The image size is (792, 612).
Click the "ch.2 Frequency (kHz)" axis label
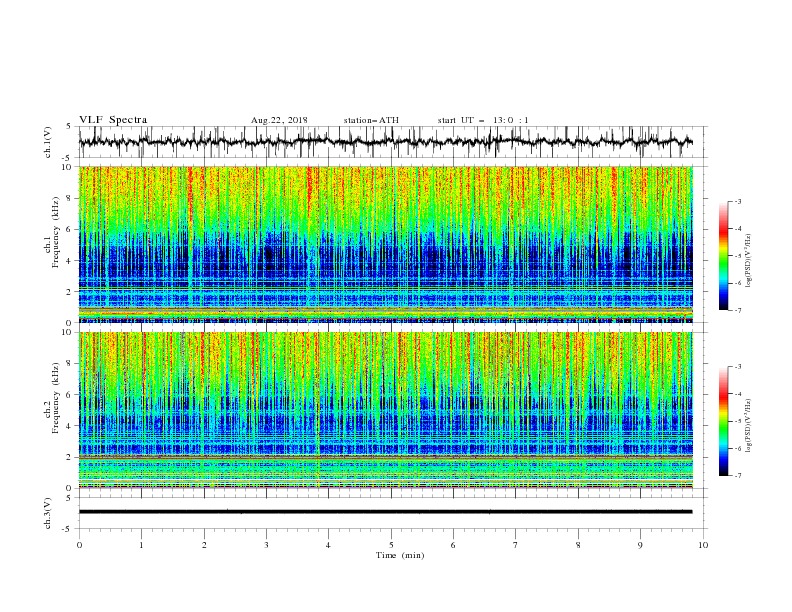52,398
